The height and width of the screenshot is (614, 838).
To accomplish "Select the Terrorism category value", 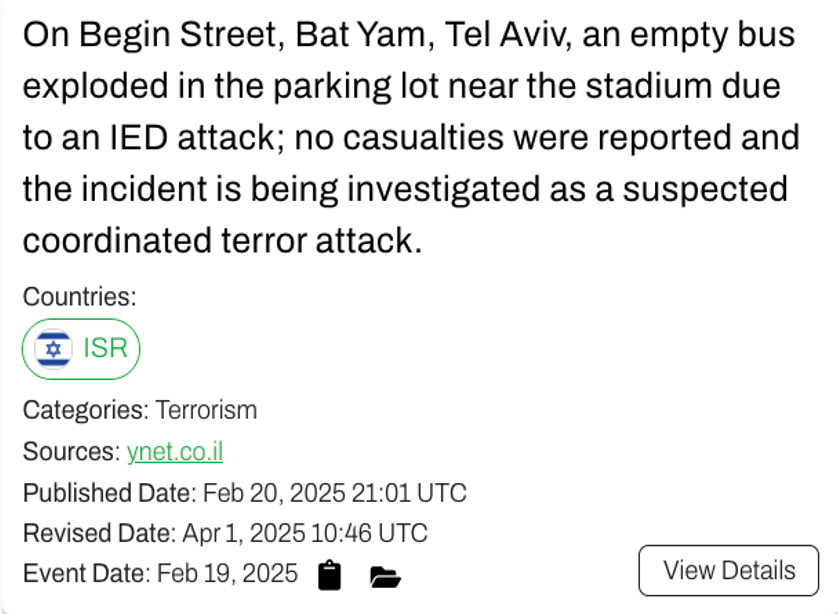I will [x=206, y=410].
